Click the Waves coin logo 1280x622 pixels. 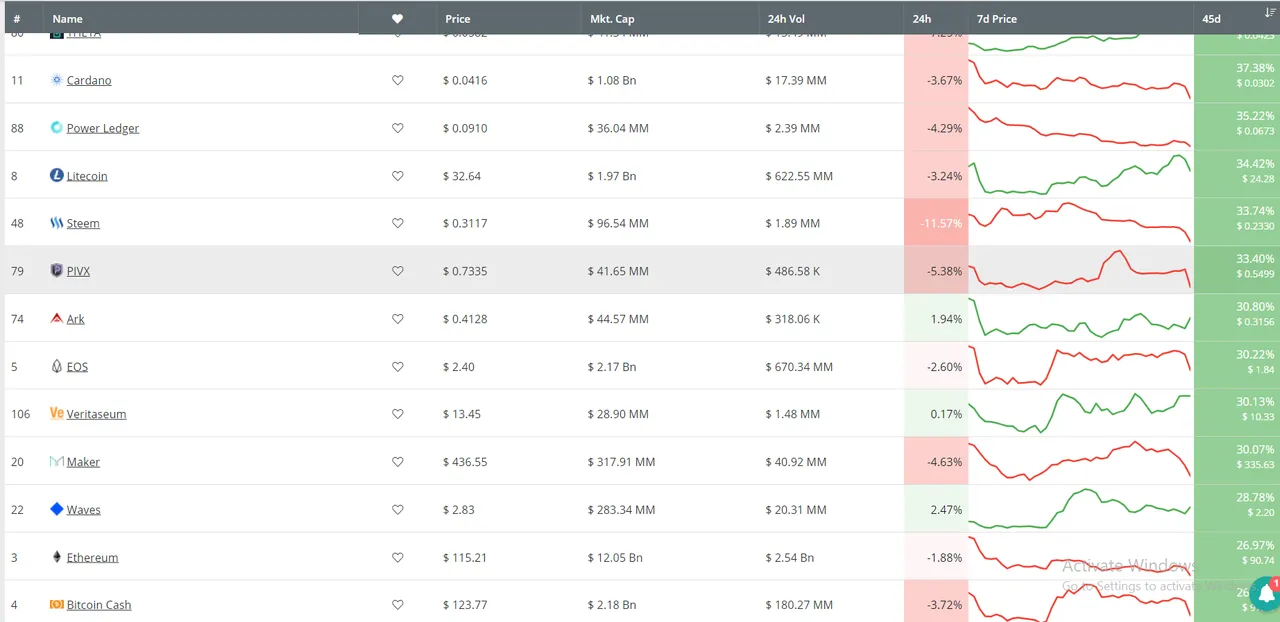(x=57, y=509)
